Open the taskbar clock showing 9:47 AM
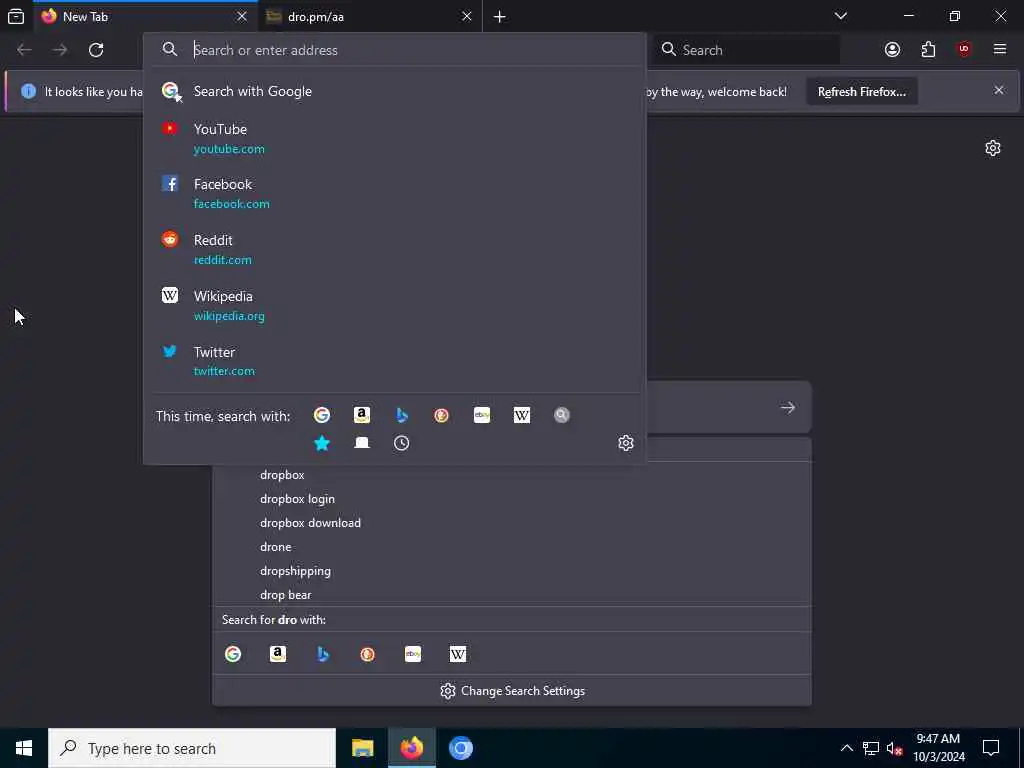The image size is (1024, 768). 938,748
